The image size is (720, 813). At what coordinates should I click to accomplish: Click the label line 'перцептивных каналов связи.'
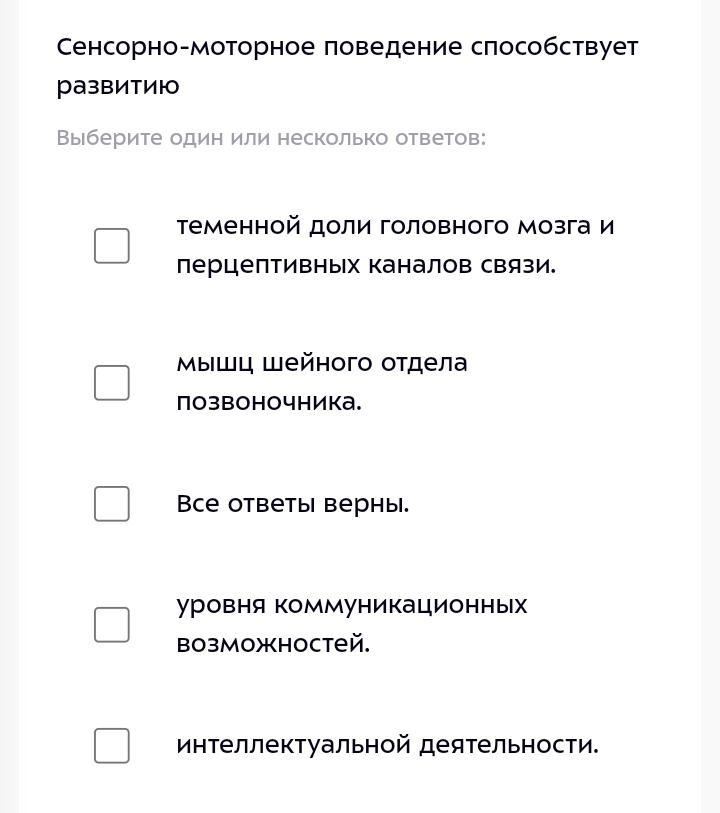pos(365,265)
